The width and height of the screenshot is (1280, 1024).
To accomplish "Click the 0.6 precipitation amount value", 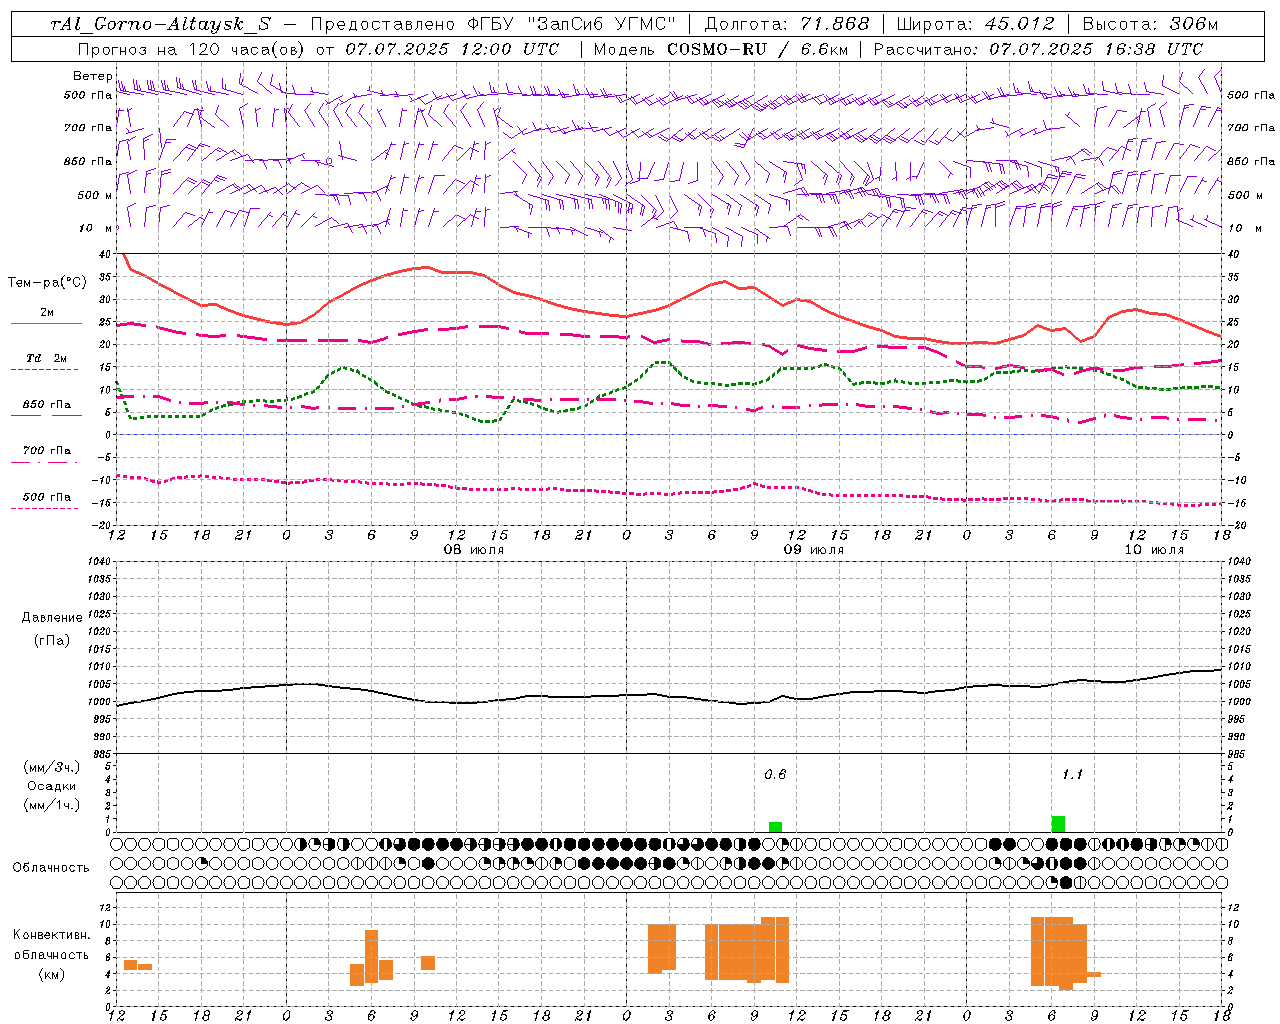I will click(775, 775).
